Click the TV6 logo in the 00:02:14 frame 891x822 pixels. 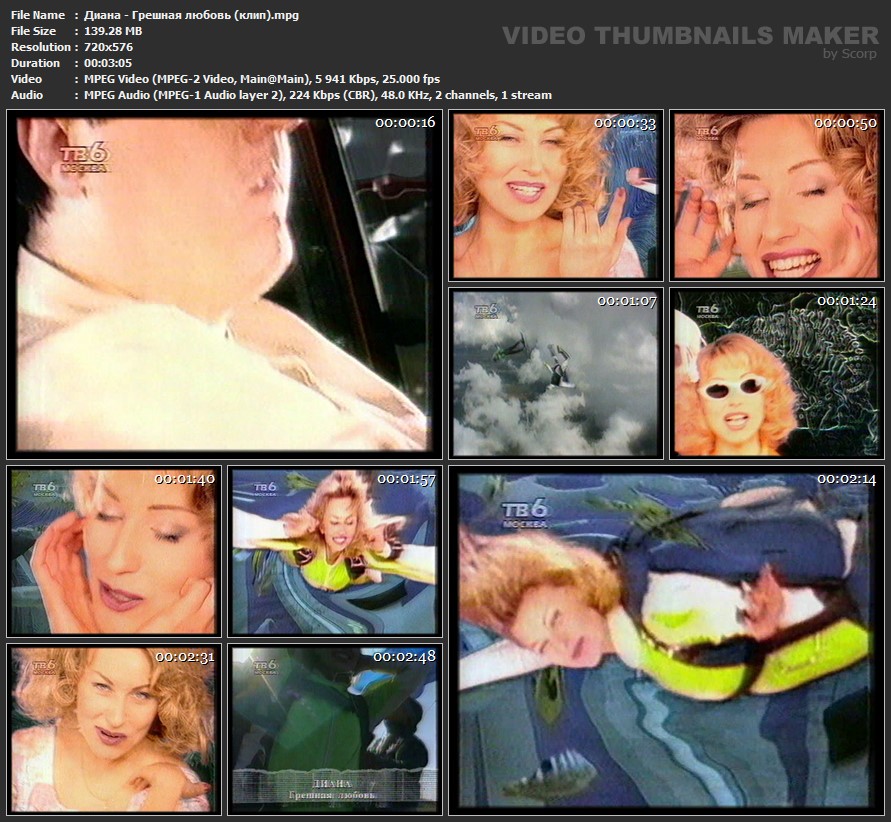pos(525,513)
